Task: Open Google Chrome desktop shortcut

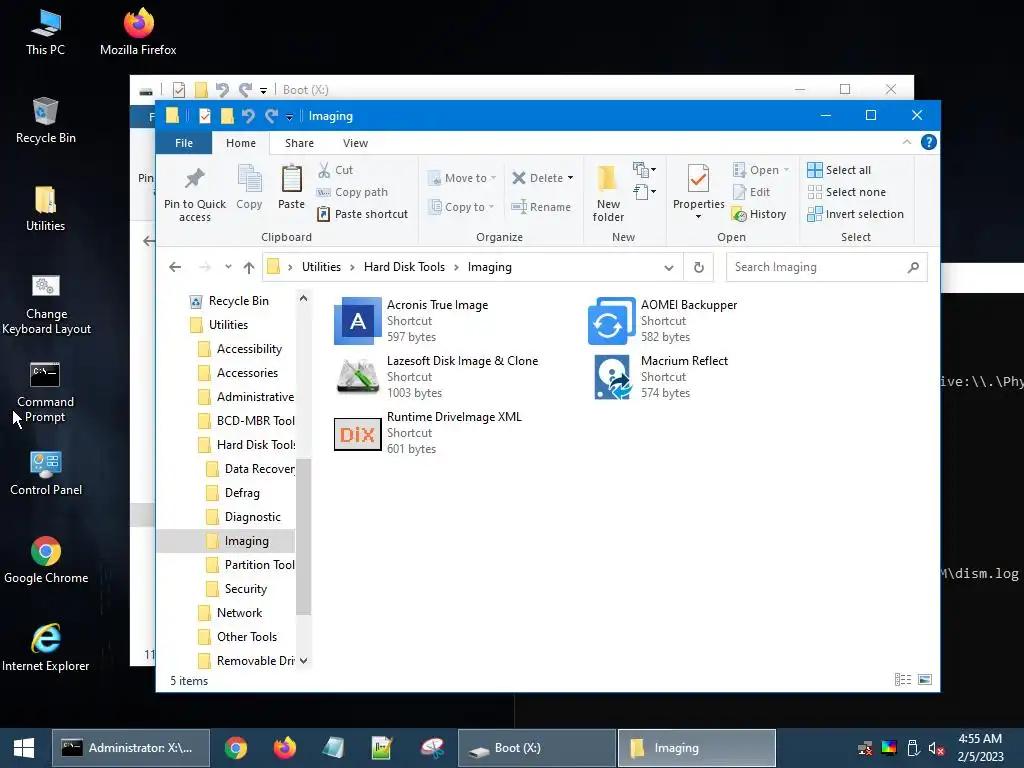Action: [46, 560]
